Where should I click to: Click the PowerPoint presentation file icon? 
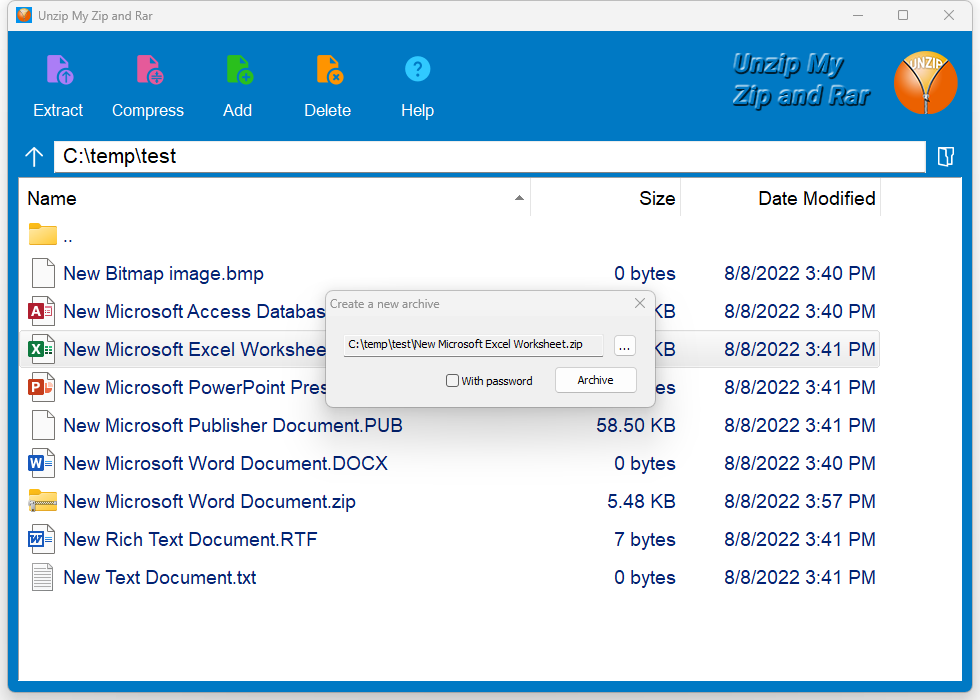41,388
